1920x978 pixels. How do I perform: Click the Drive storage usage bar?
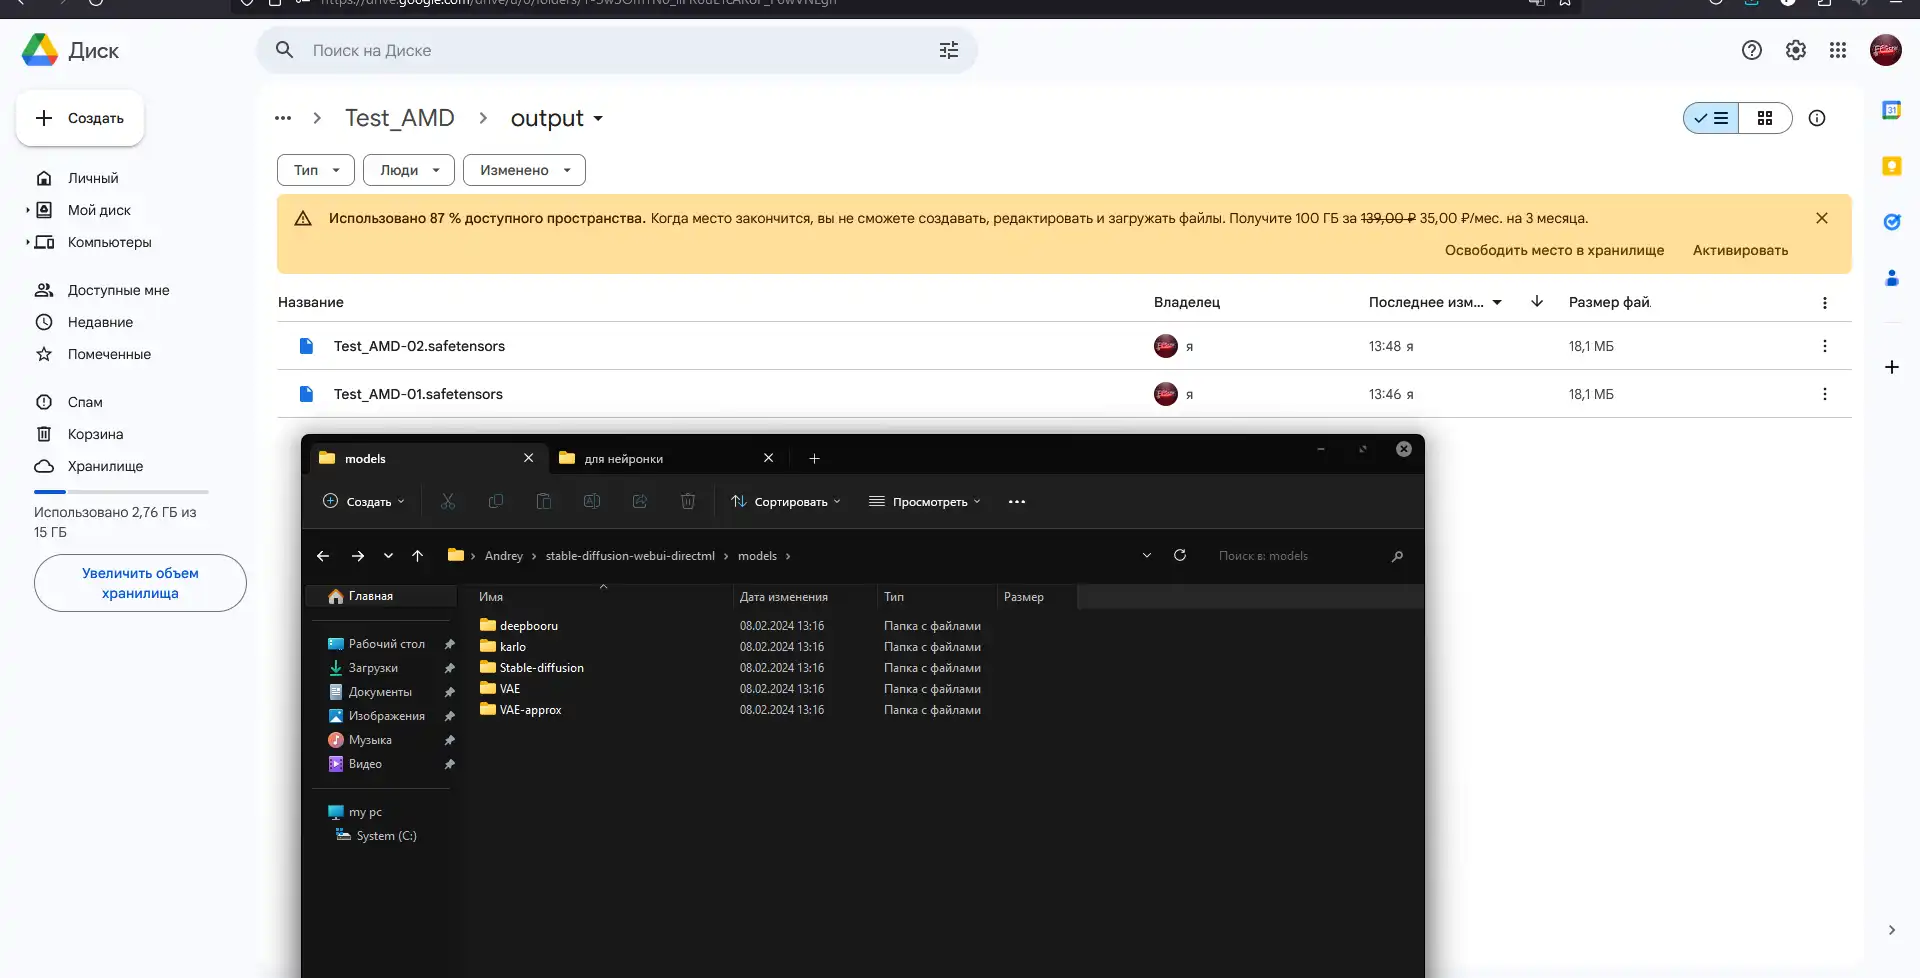click(121, 492)
